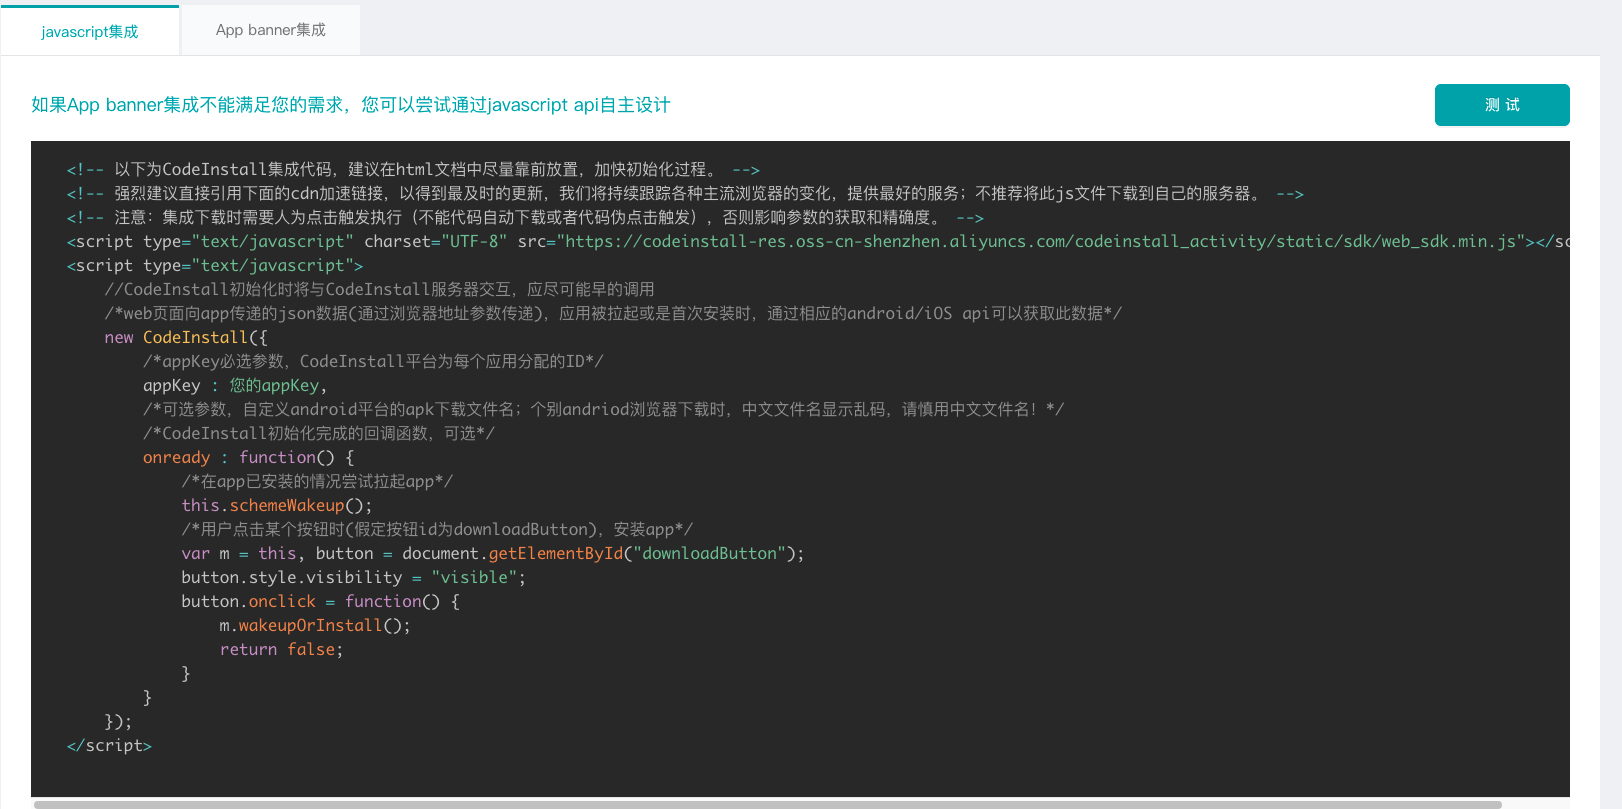The width and height of the screenshot is (1622, 809).
Task: Switch to the javascript集成 tab
Action: 90,31
